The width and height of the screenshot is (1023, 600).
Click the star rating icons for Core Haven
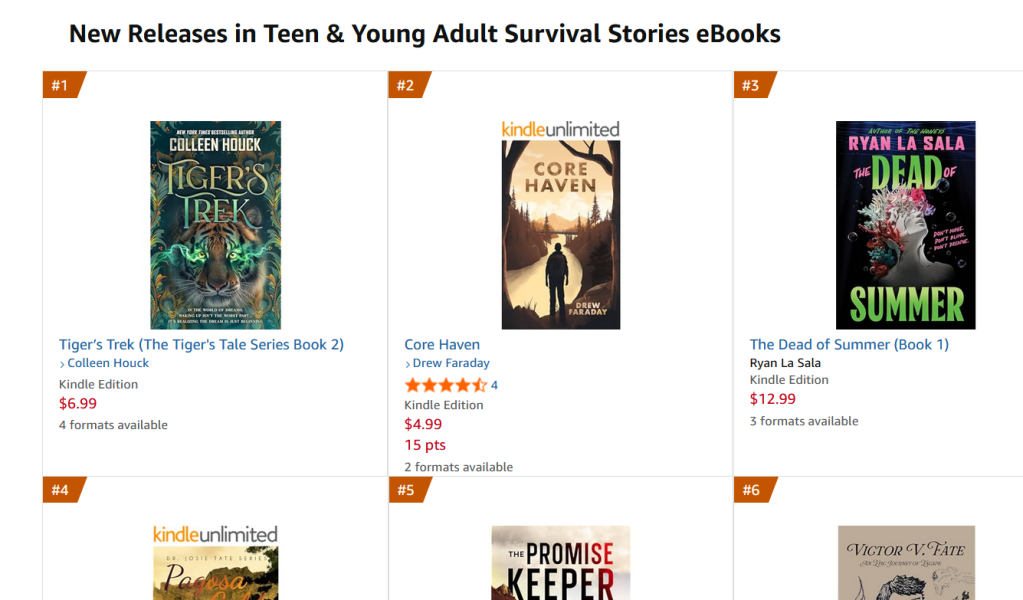tap(445, 385)
